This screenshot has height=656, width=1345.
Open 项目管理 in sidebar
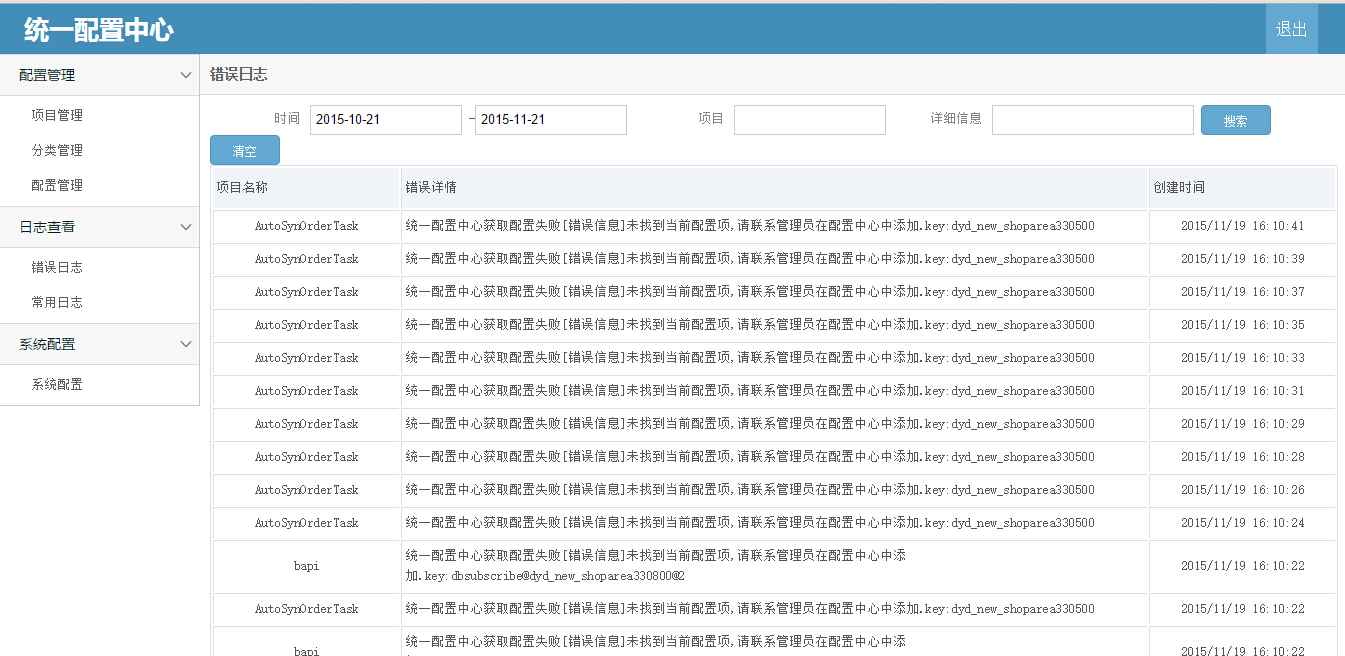(x=57, y=115)
